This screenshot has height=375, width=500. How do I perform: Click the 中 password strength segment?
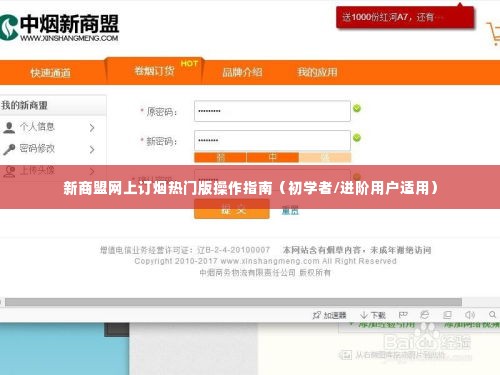(x=273, y=157)
